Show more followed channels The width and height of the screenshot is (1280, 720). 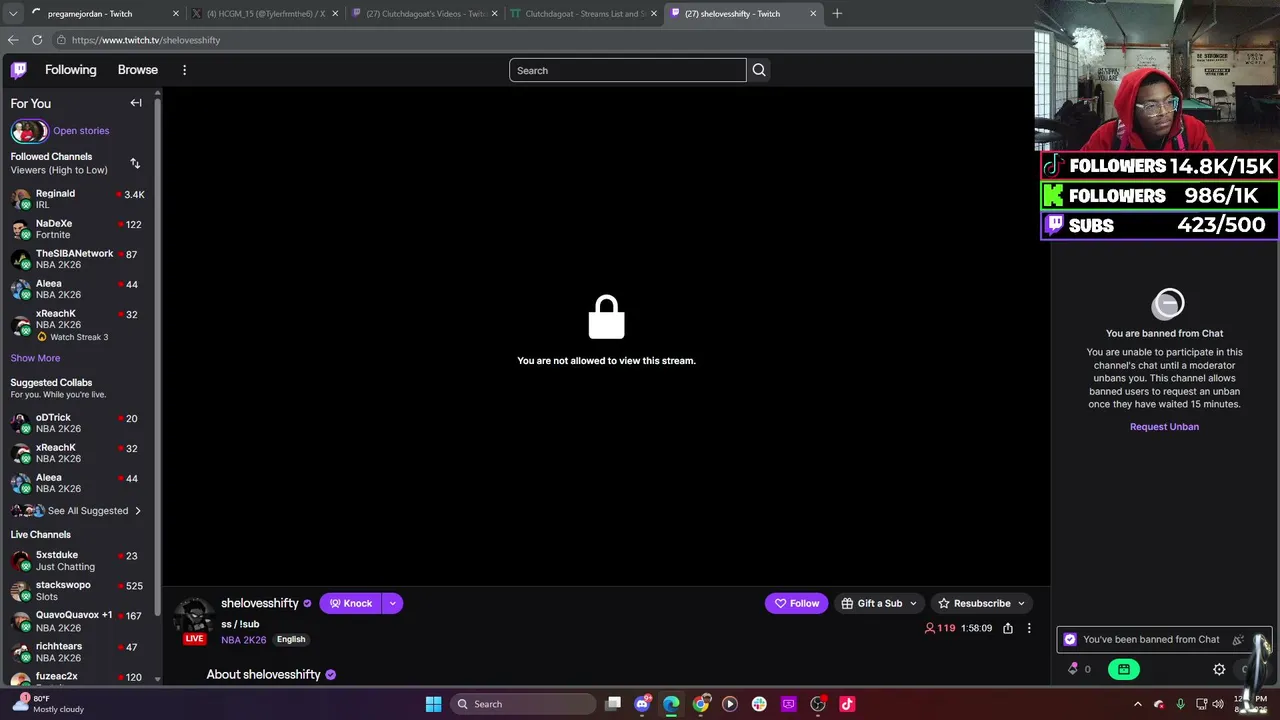pos(35,358)
